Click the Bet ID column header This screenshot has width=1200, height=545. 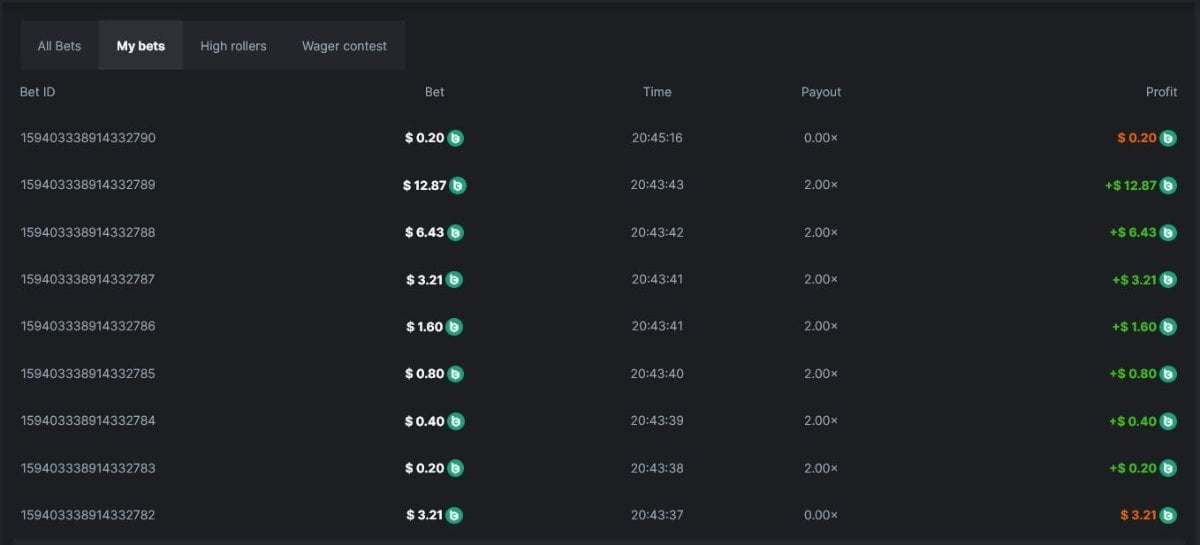38,92
